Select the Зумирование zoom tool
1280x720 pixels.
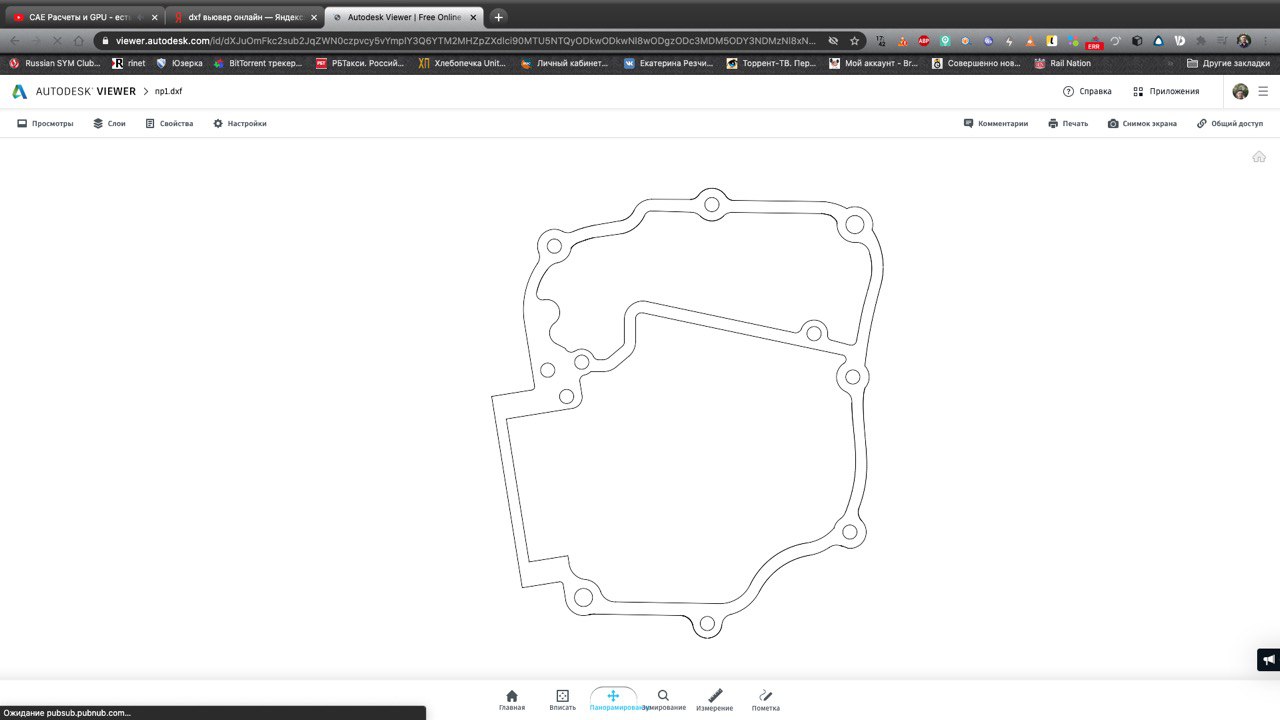point(664,700)
